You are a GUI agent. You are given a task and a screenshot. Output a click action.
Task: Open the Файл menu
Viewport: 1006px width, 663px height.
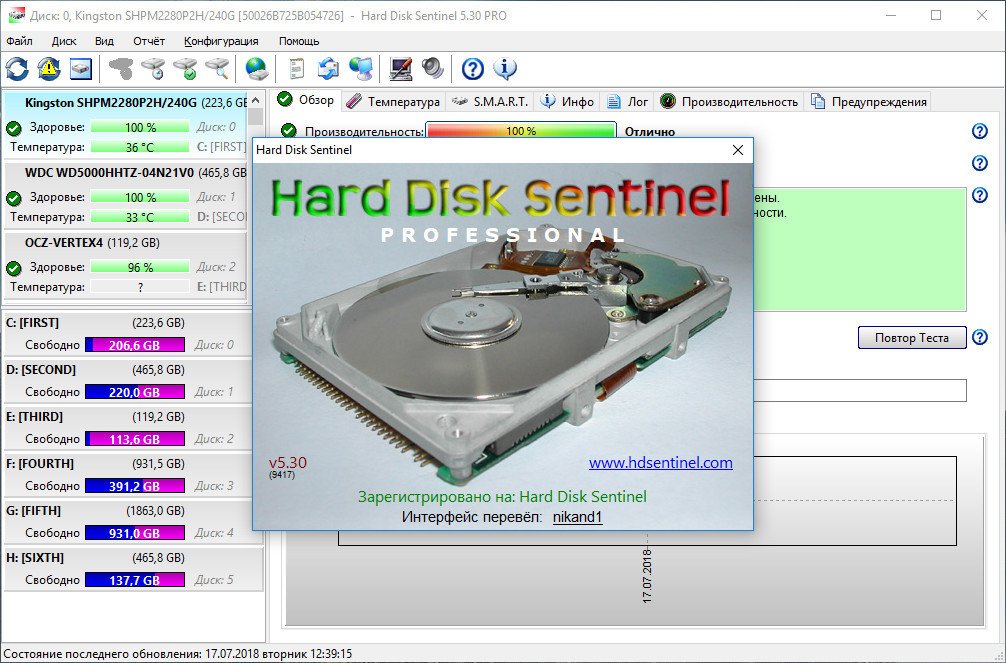[20, 41]
